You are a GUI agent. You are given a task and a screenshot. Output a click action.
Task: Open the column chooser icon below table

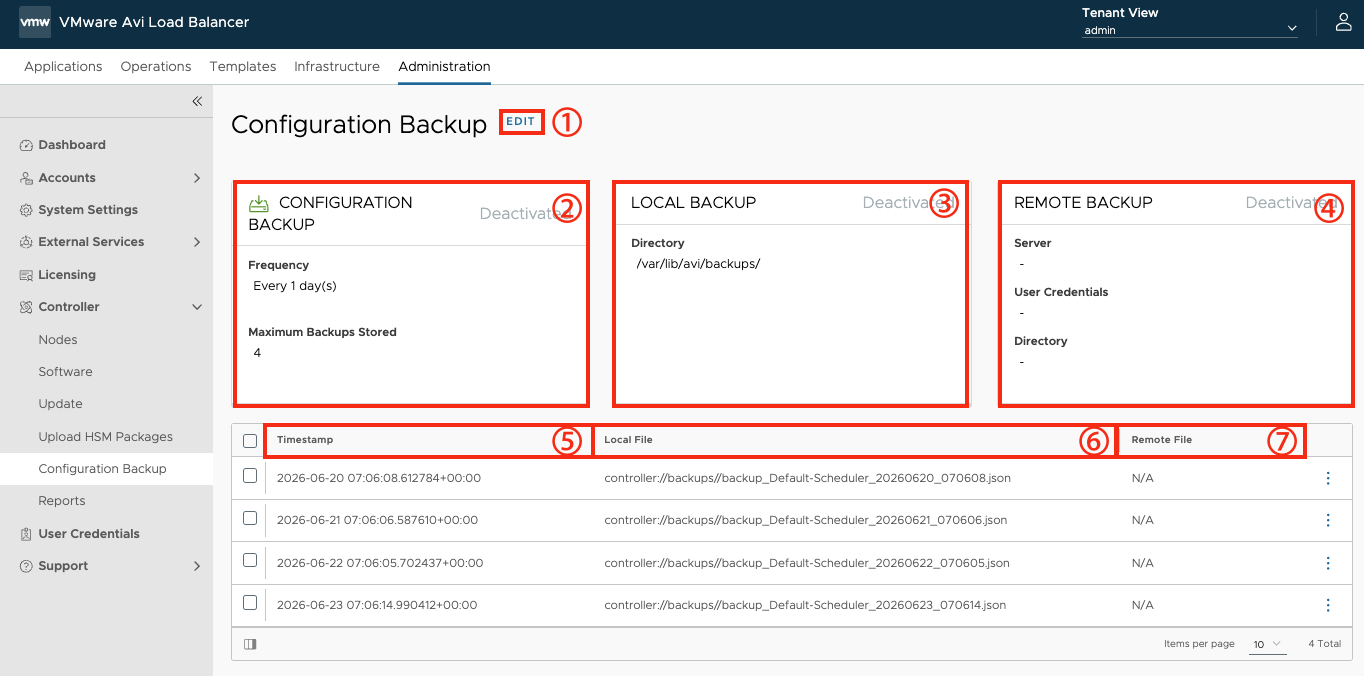(250, 644)
